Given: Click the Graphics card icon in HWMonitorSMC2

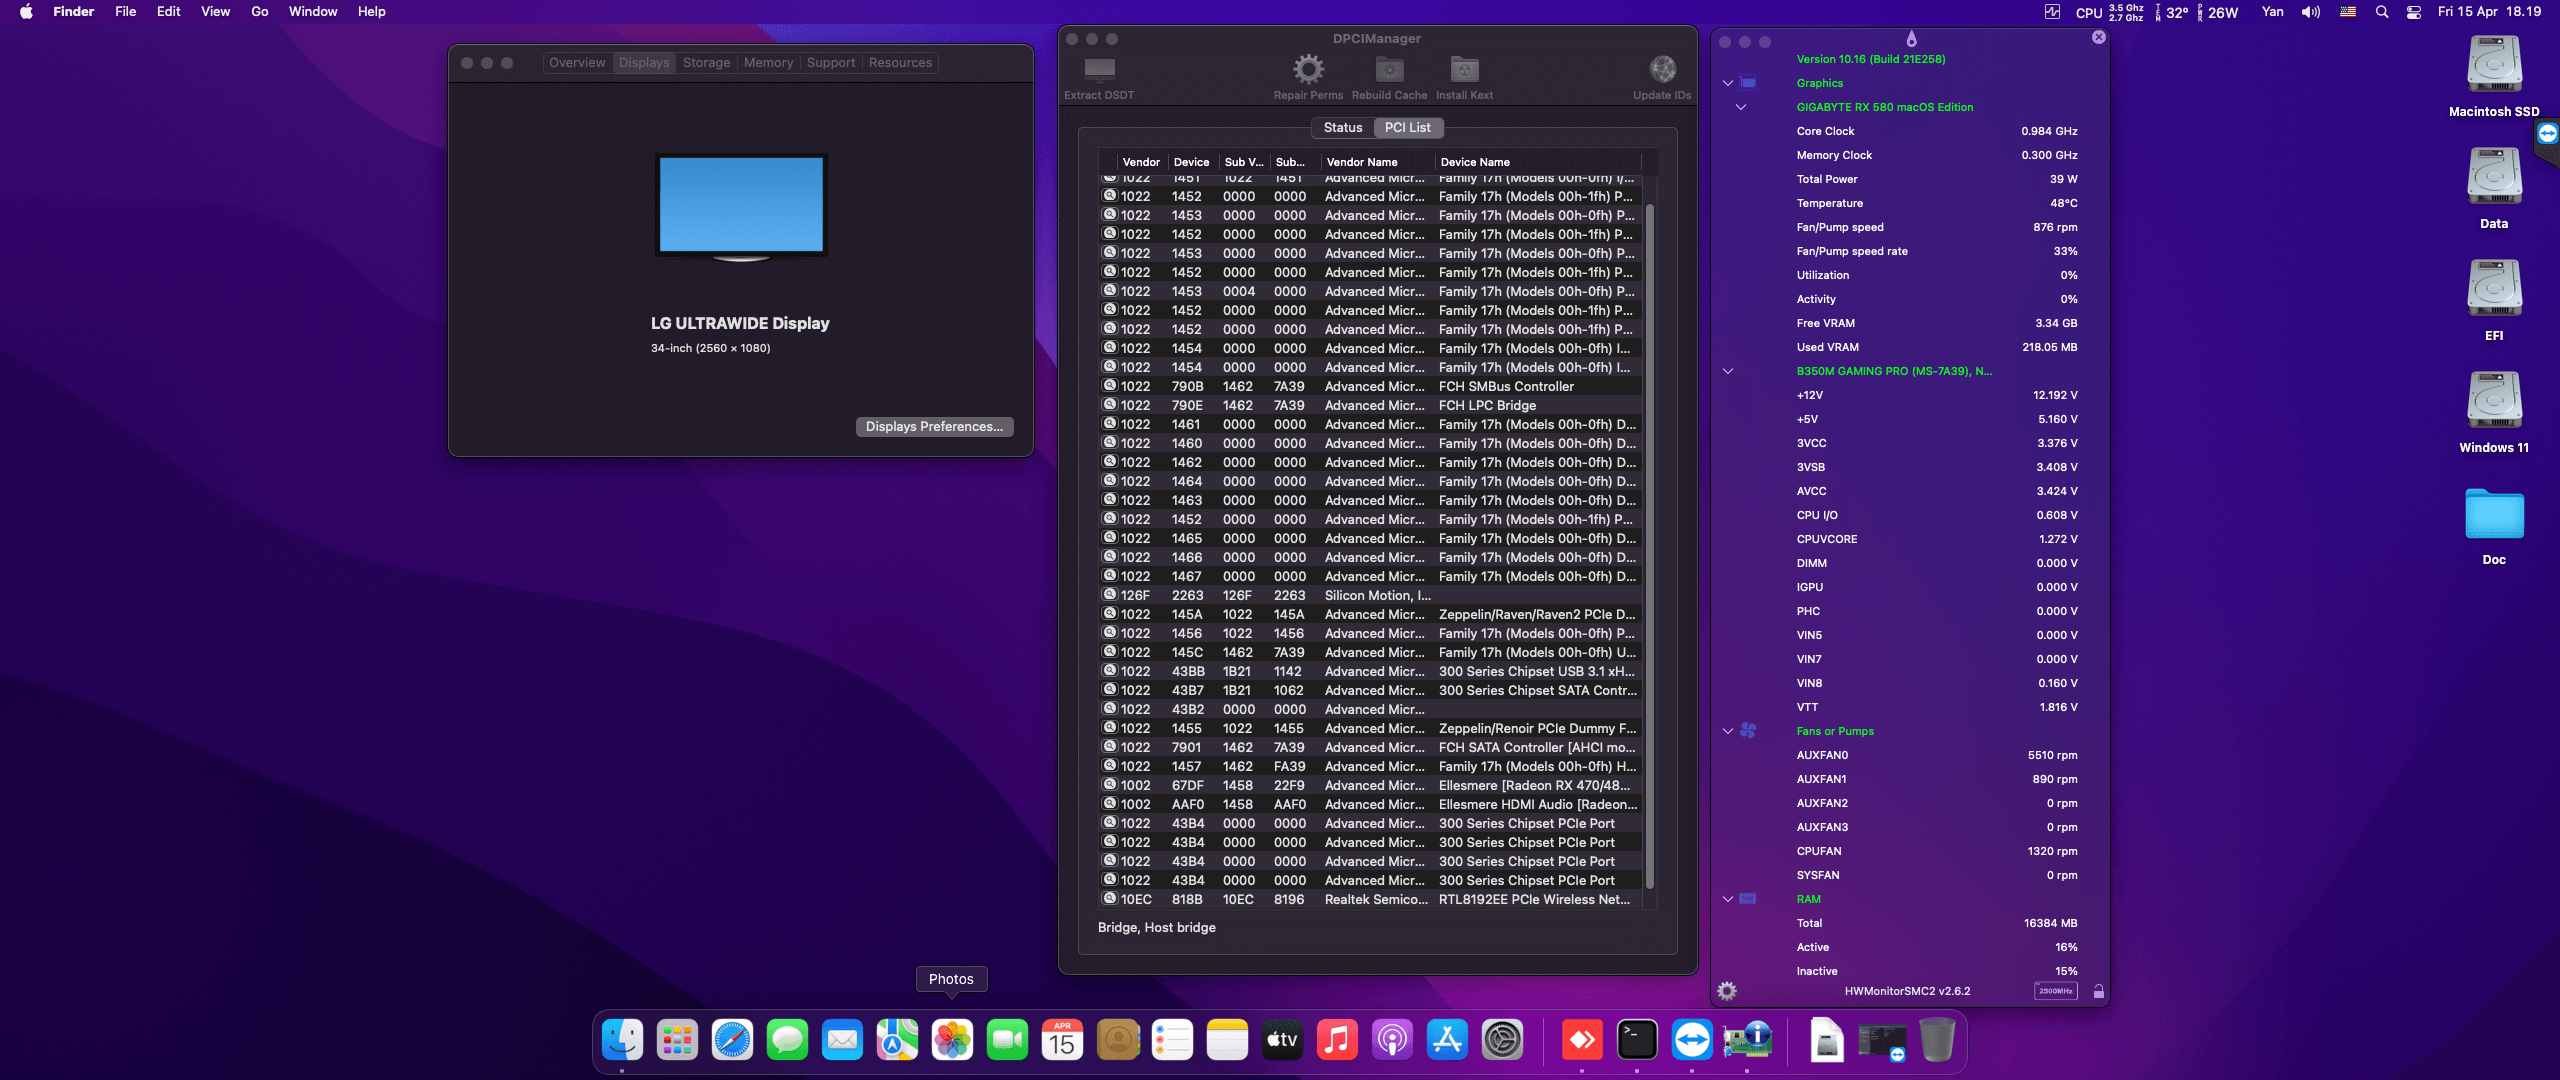Looking at the screenshot, I should coord(1748,83).
